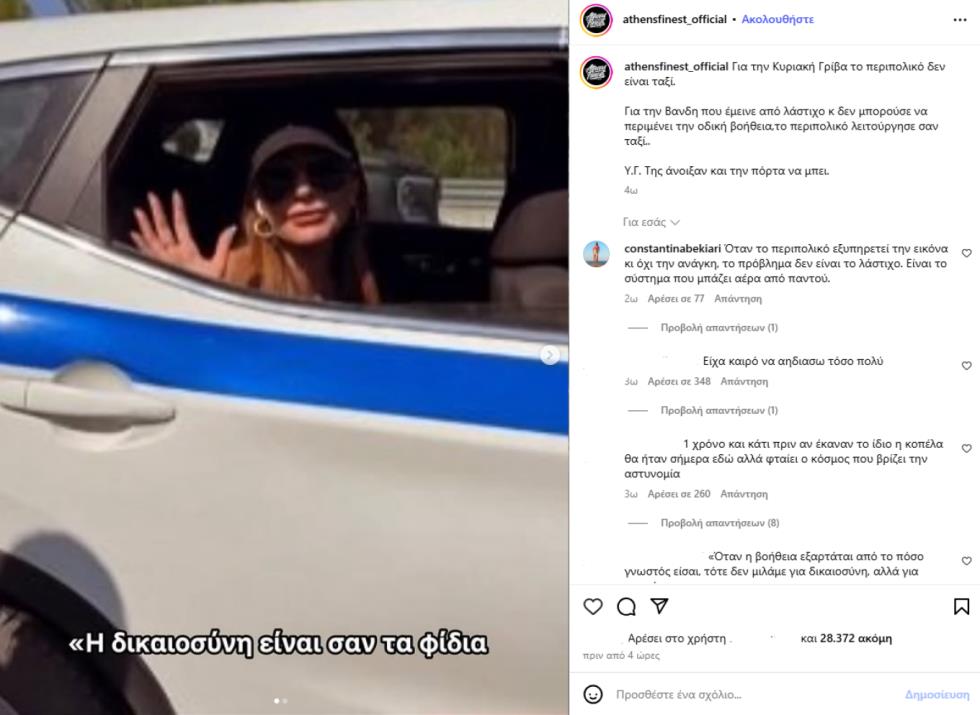Like the post with the heart icon
Viewport: 980px width, 715px height.
[592, 606]
